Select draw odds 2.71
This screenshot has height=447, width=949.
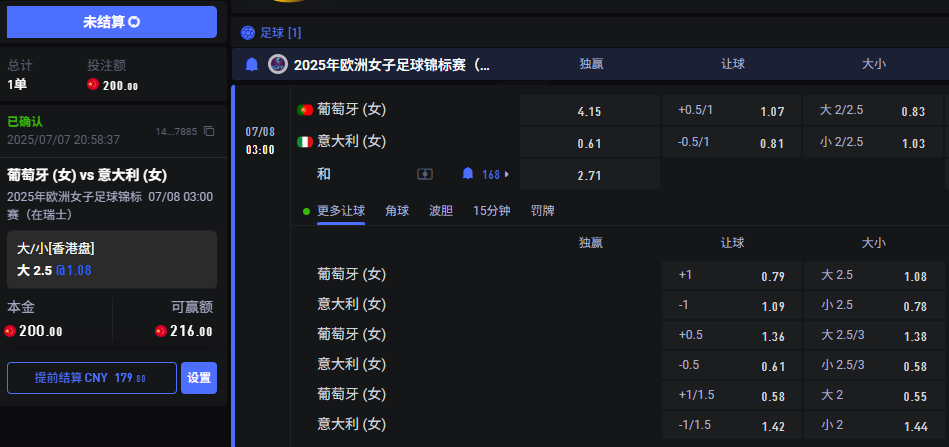point(589,175)
